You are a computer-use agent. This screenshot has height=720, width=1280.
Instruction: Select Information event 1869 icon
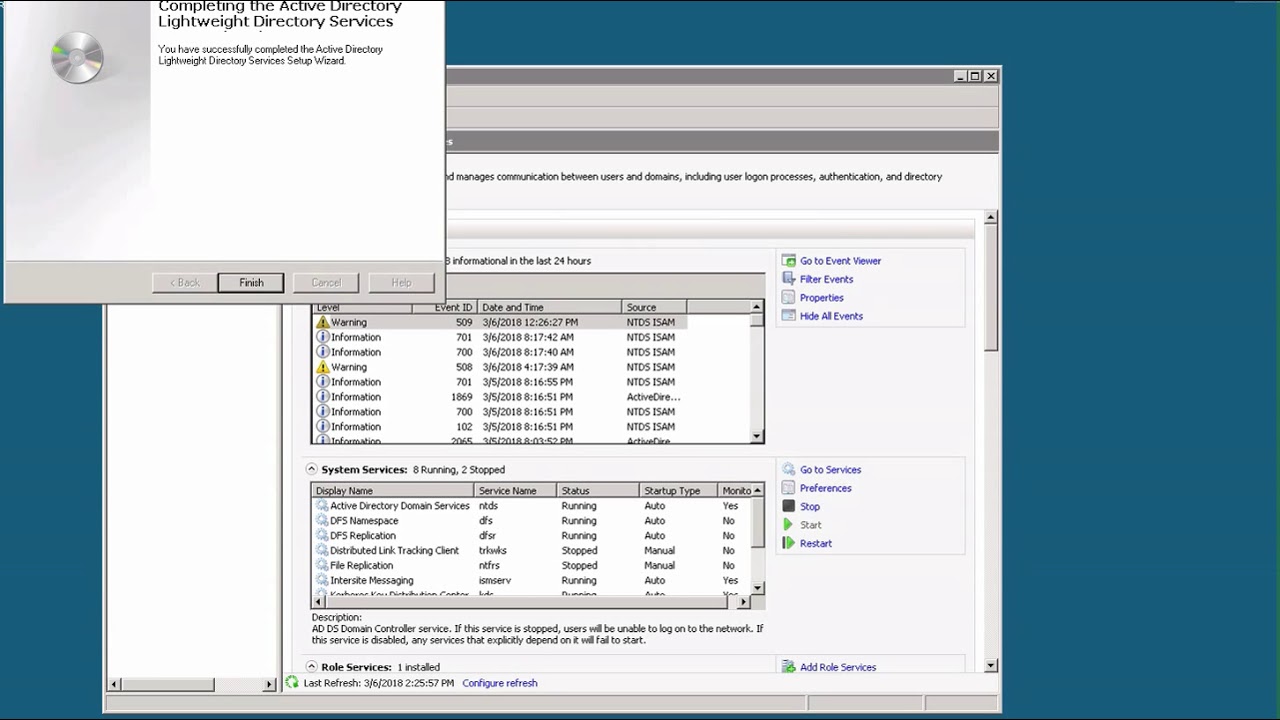click(322, 397)
